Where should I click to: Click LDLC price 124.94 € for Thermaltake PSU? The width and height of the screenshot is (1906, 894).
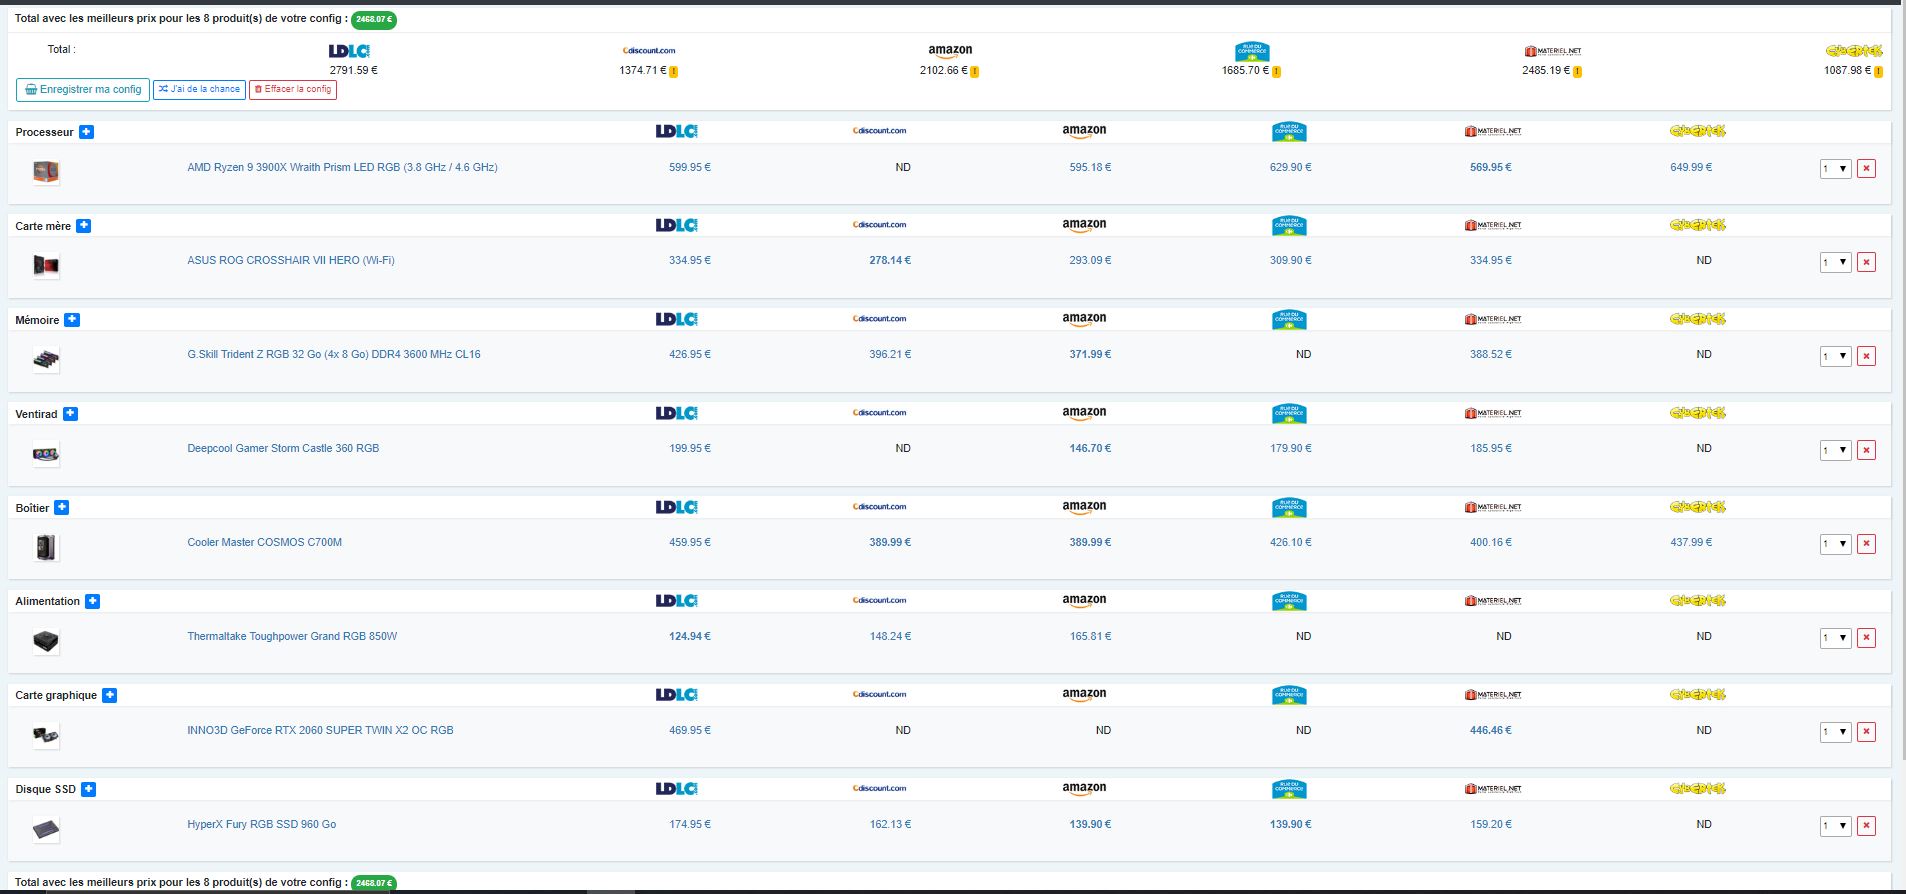(690, 636)
